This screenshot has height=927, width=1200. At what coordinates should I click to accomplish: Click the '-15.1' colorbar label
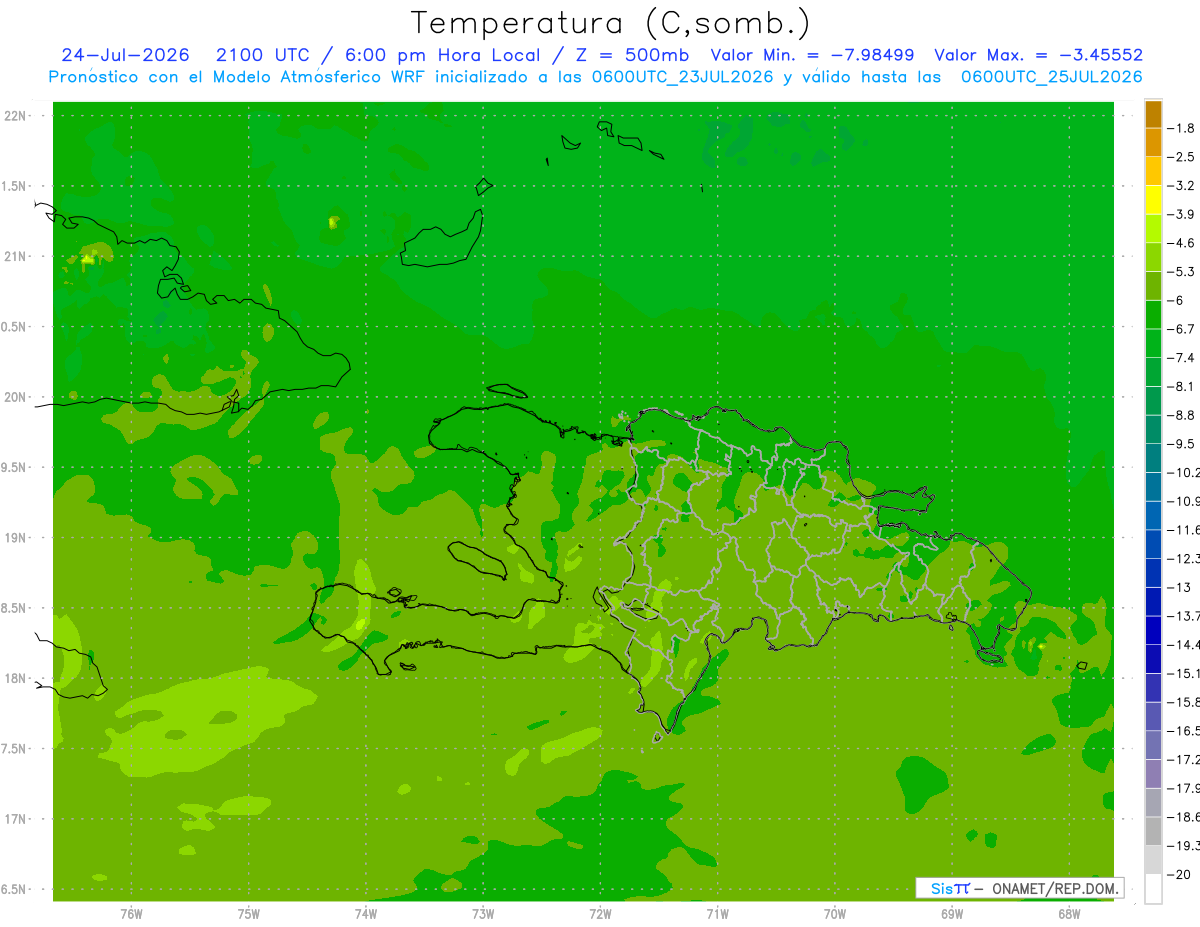1183,673
